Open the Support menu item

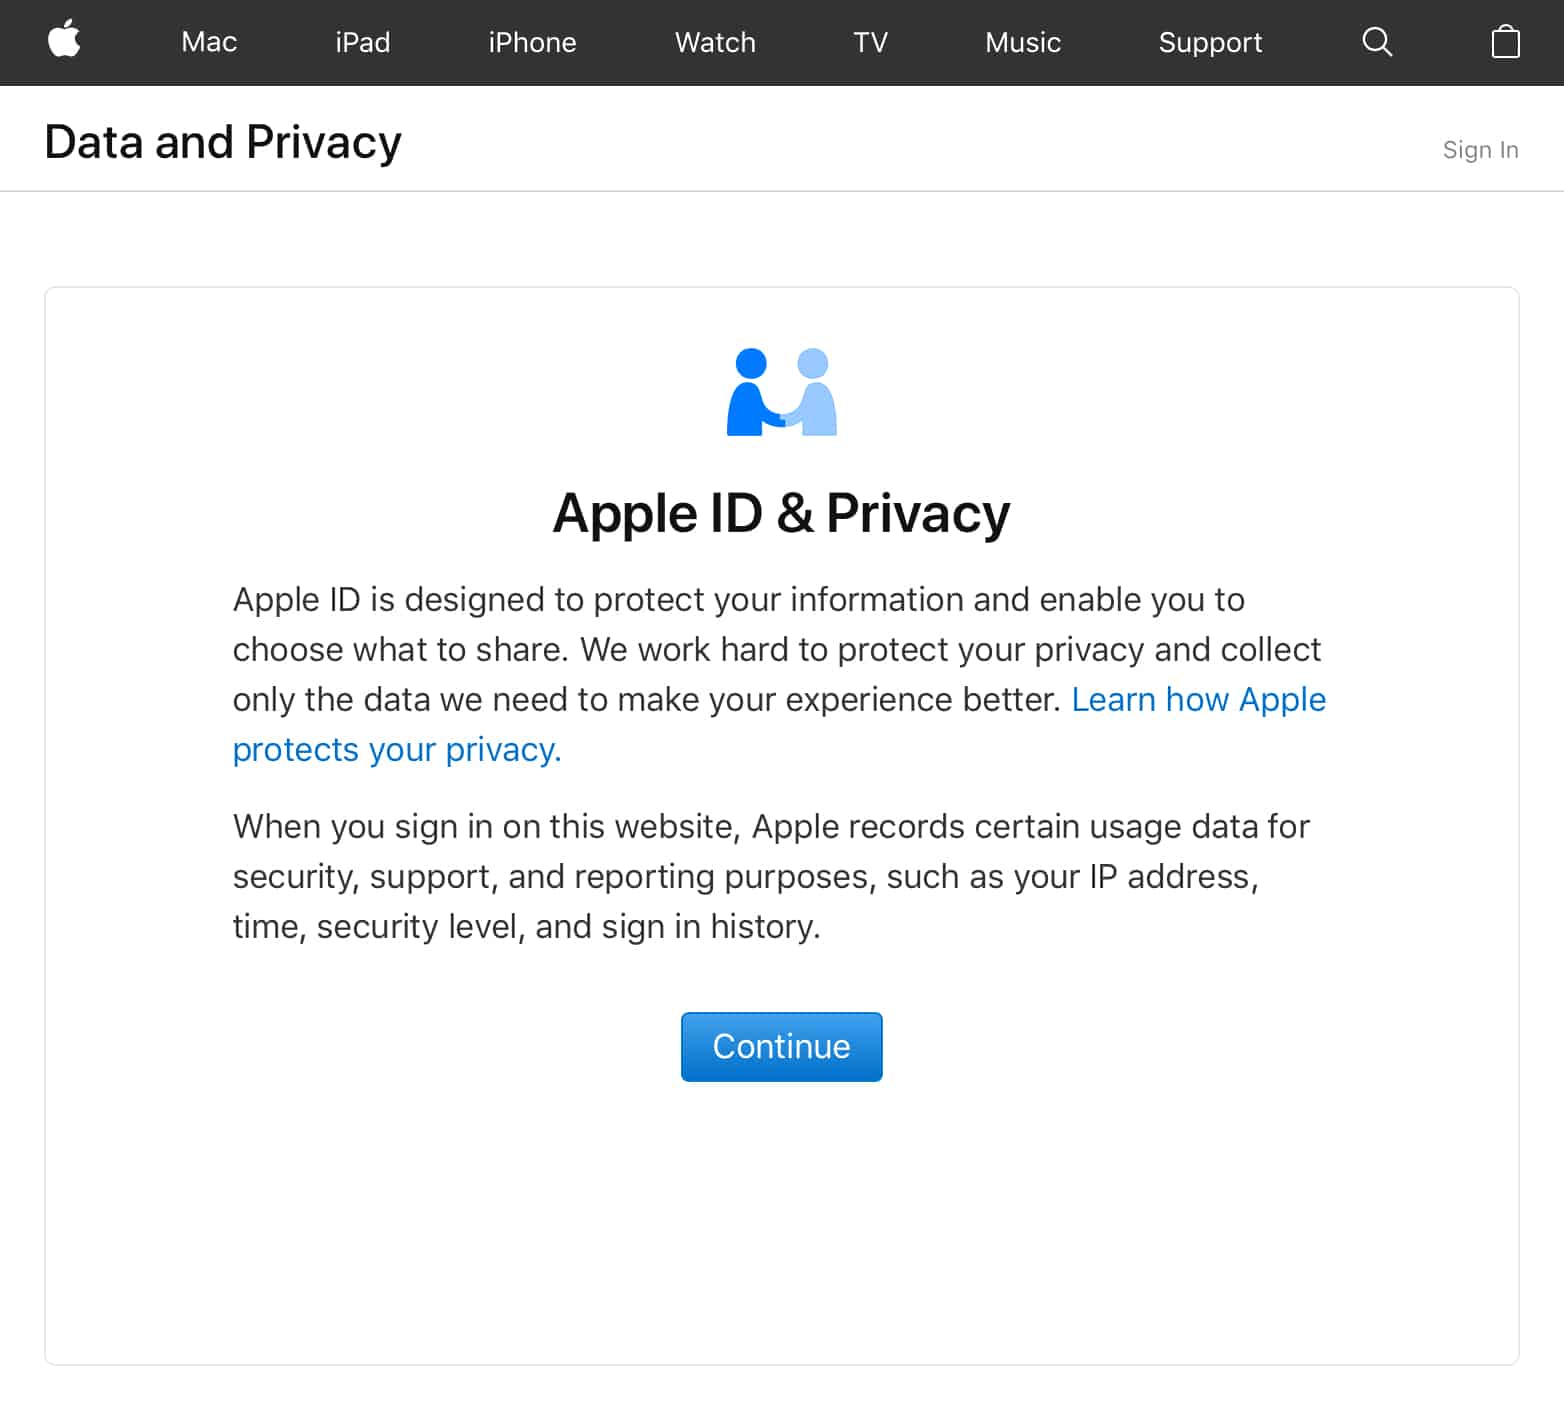1210,42
